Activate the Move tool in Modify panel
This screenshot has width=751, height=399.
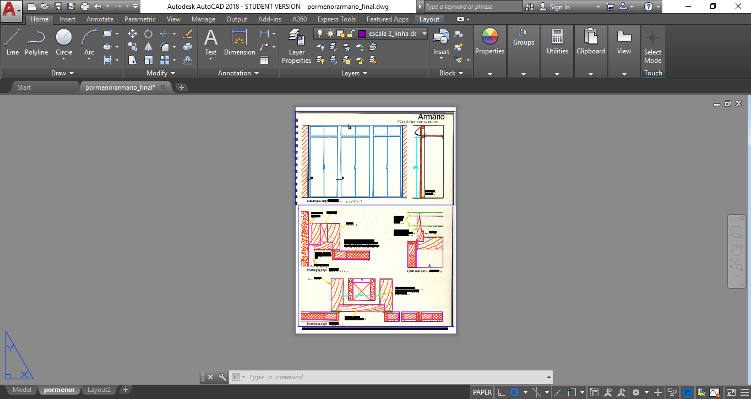point(133,34)
